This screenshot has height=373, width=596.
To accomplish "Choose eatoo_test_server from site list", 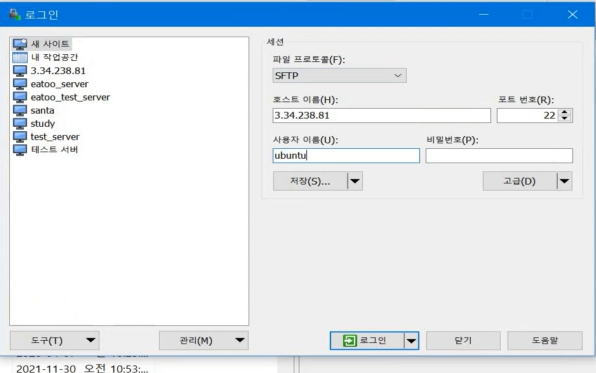I will [70, 97].
